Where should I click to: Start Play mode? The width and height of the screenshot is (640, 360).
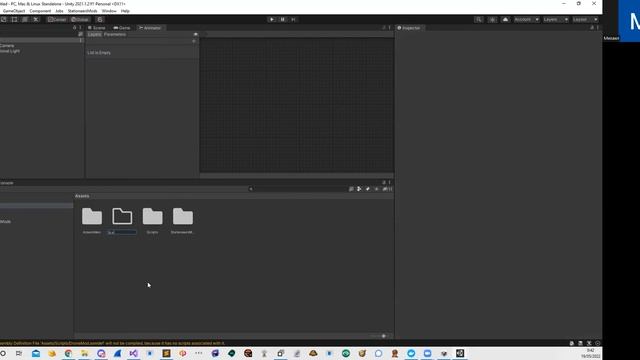(x=271, y=20)
